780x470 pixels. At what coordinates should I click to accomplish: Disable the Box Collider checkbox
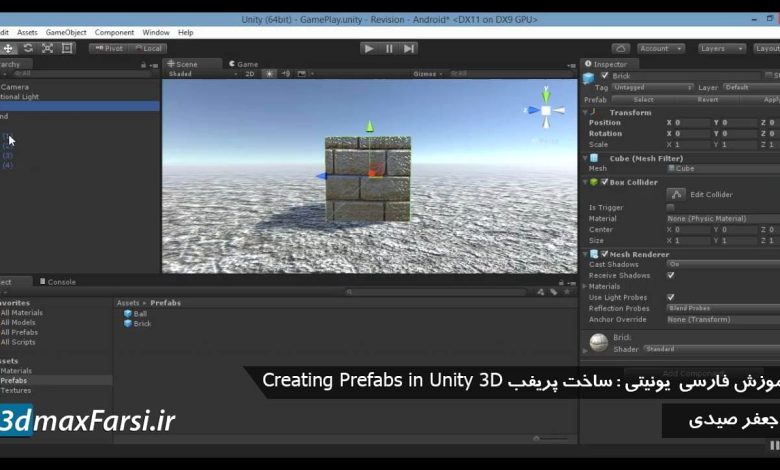pos(604,182)
